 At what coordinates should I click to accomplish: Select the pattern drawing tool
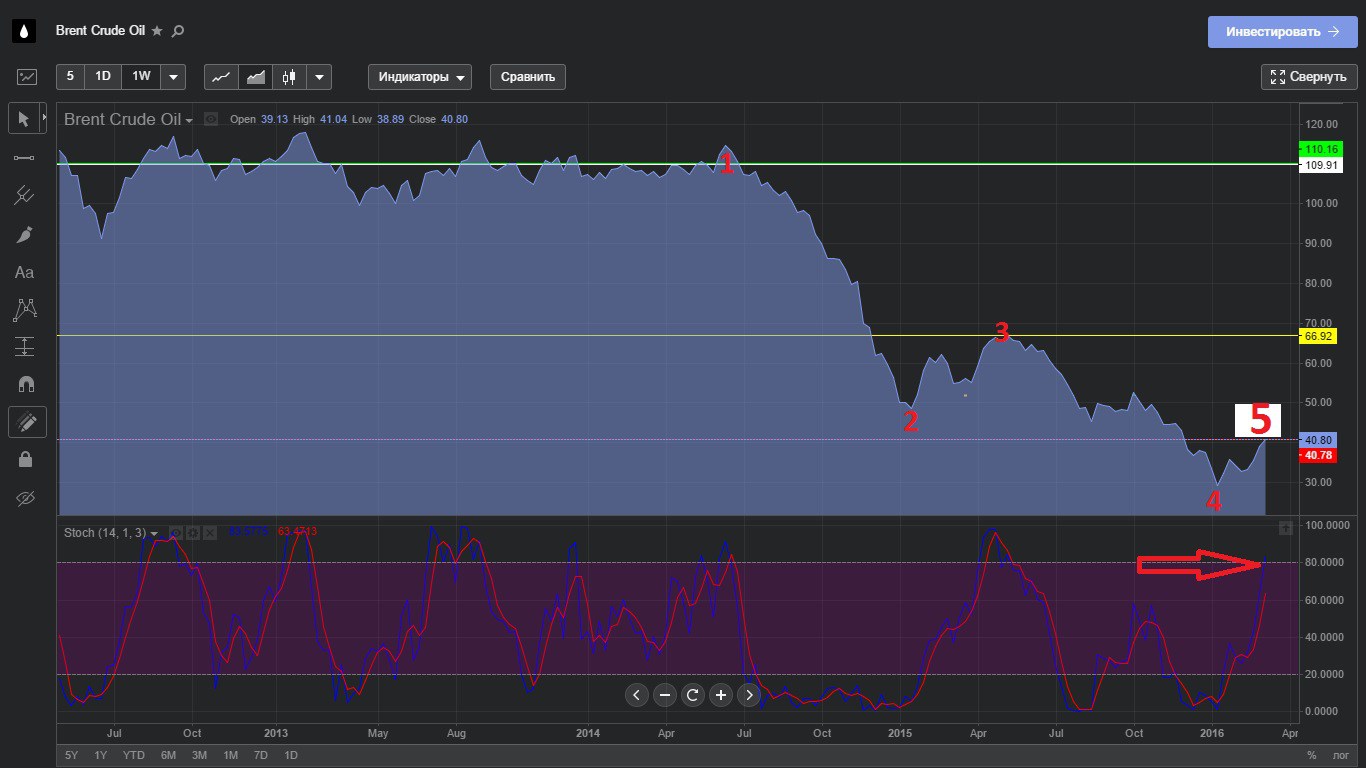click(x=24, y=310)
